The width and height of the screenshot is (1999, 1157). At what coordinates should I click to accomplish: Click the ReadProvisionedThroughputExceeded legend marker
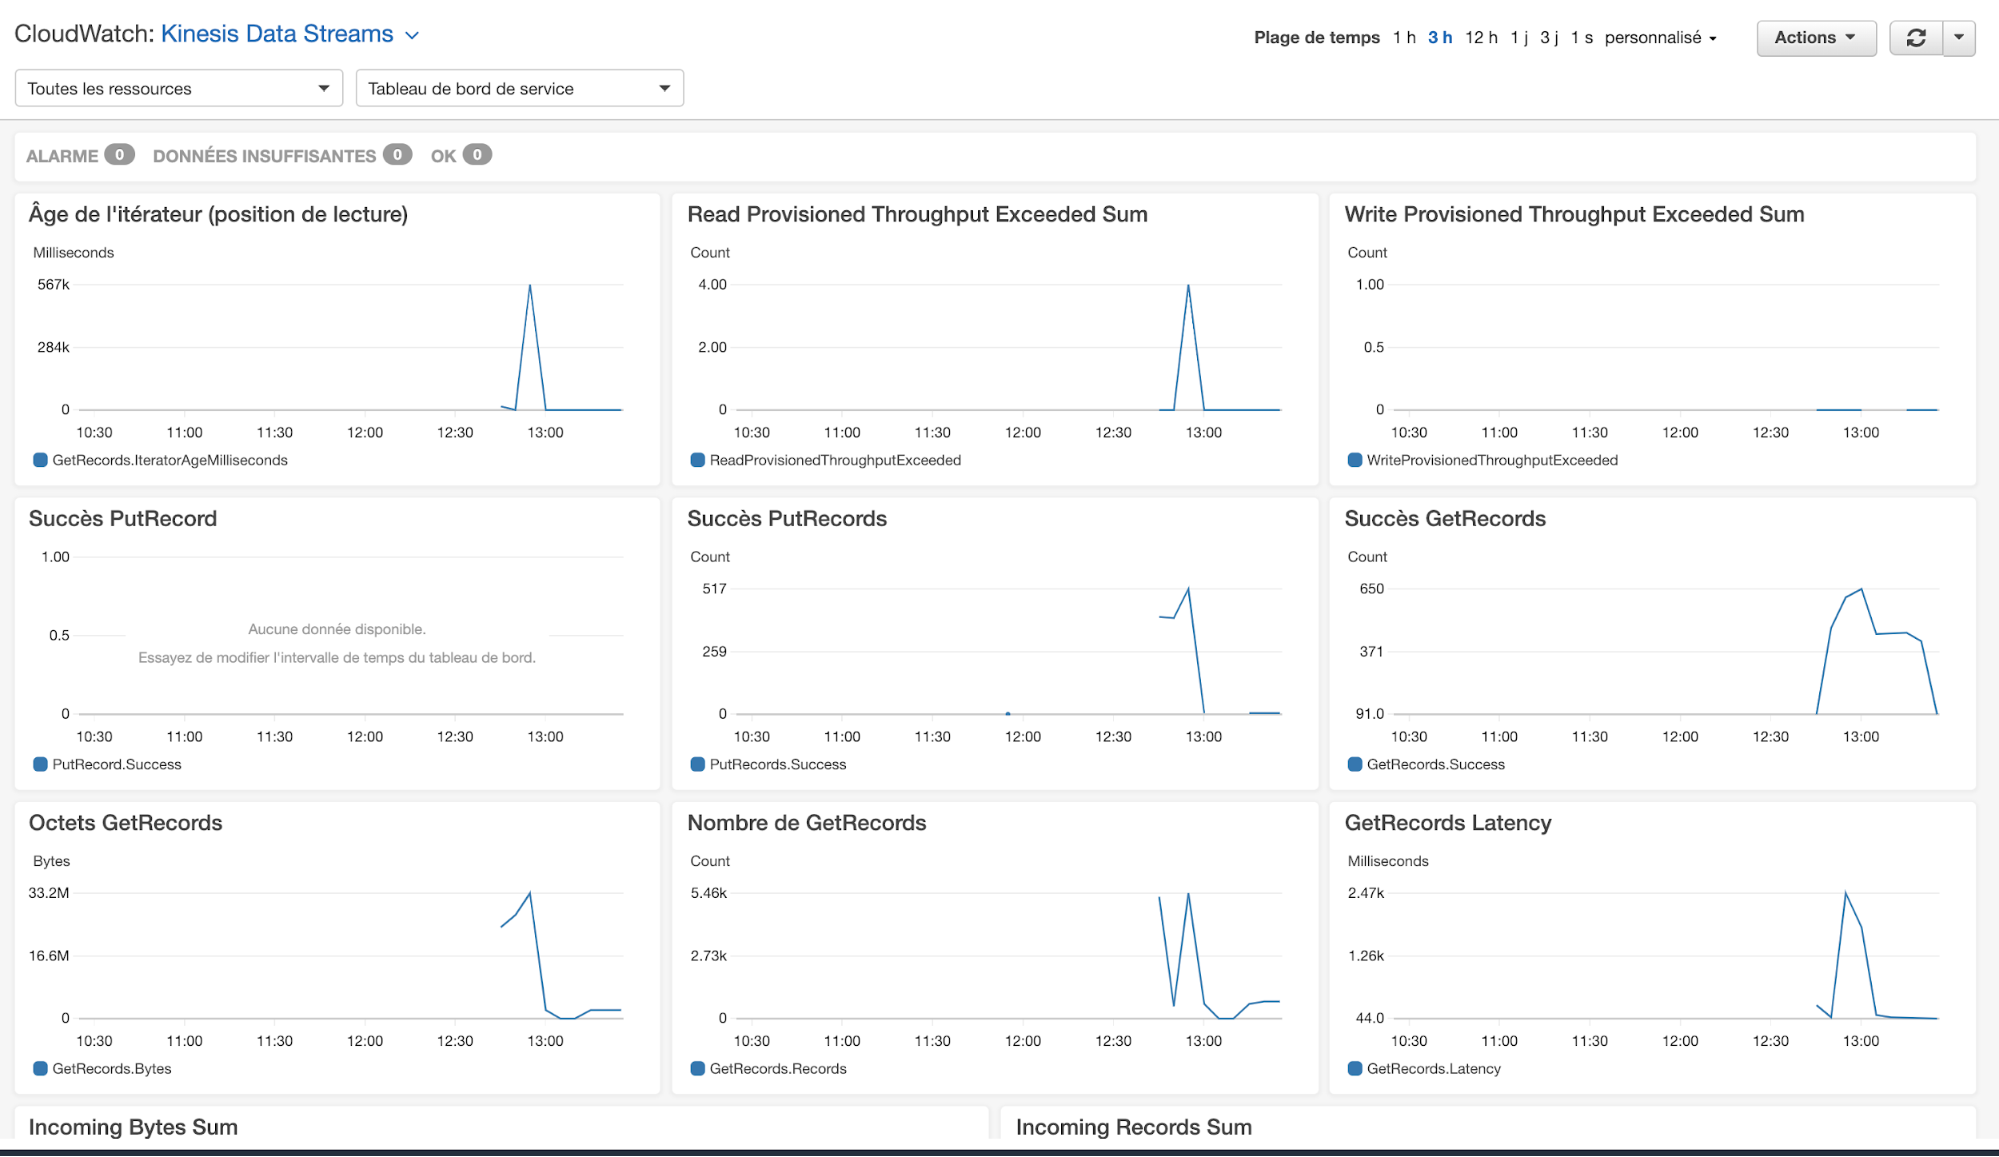(x=697, y=460)
